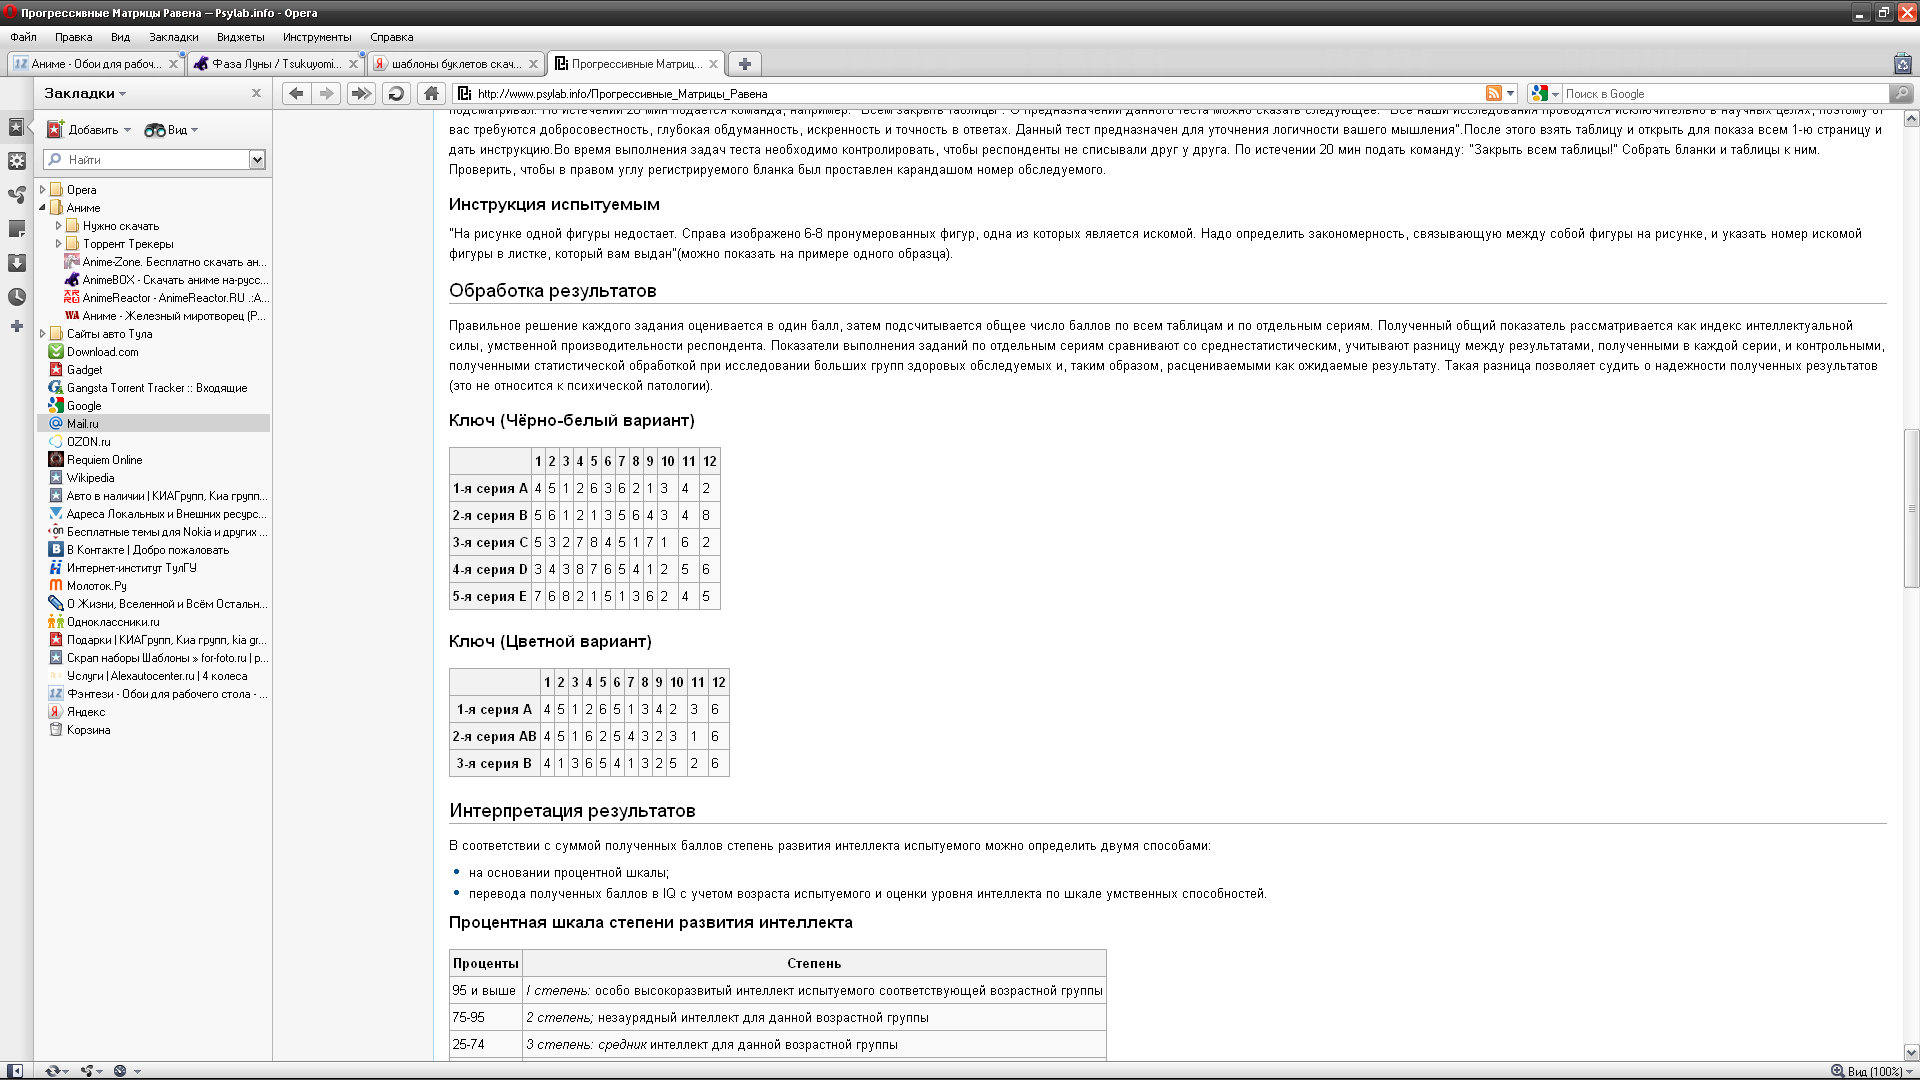Viewport: 1920px width, 1080px height.
Task: Click the Поиск в Google search field
Action: tap(1724, 94)
